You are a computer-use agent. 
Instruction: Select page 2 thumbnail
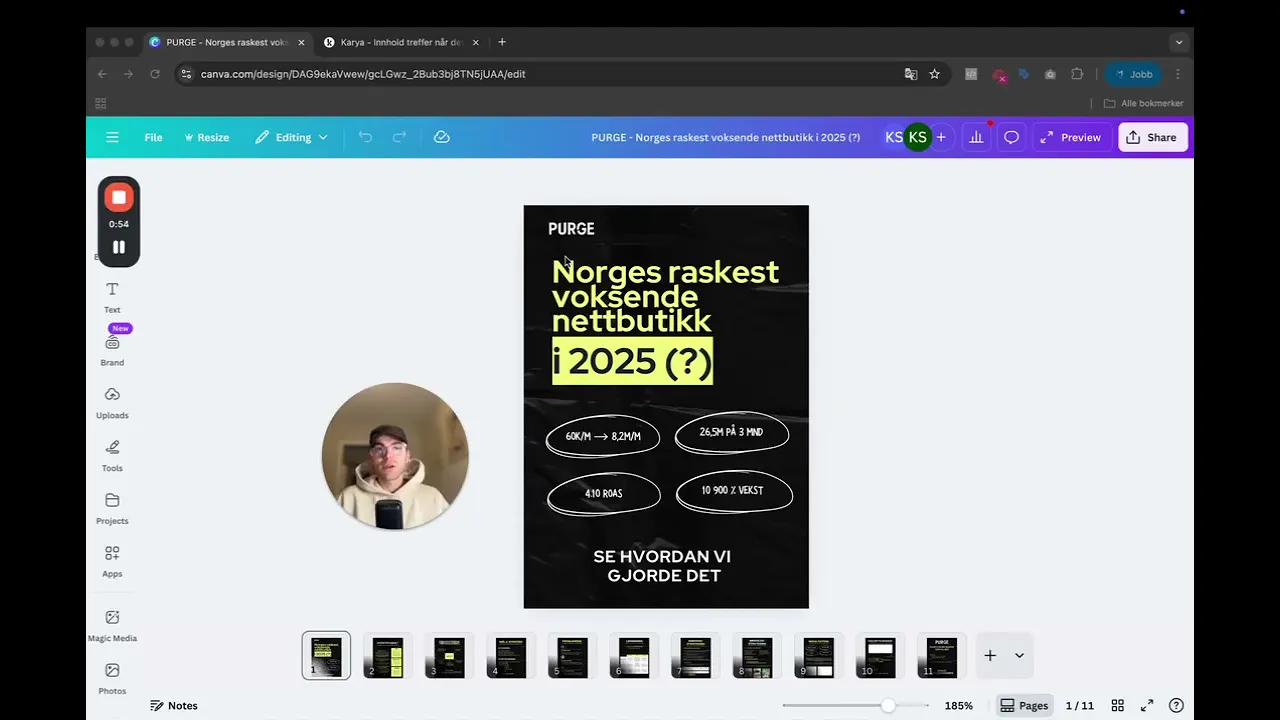388,656
